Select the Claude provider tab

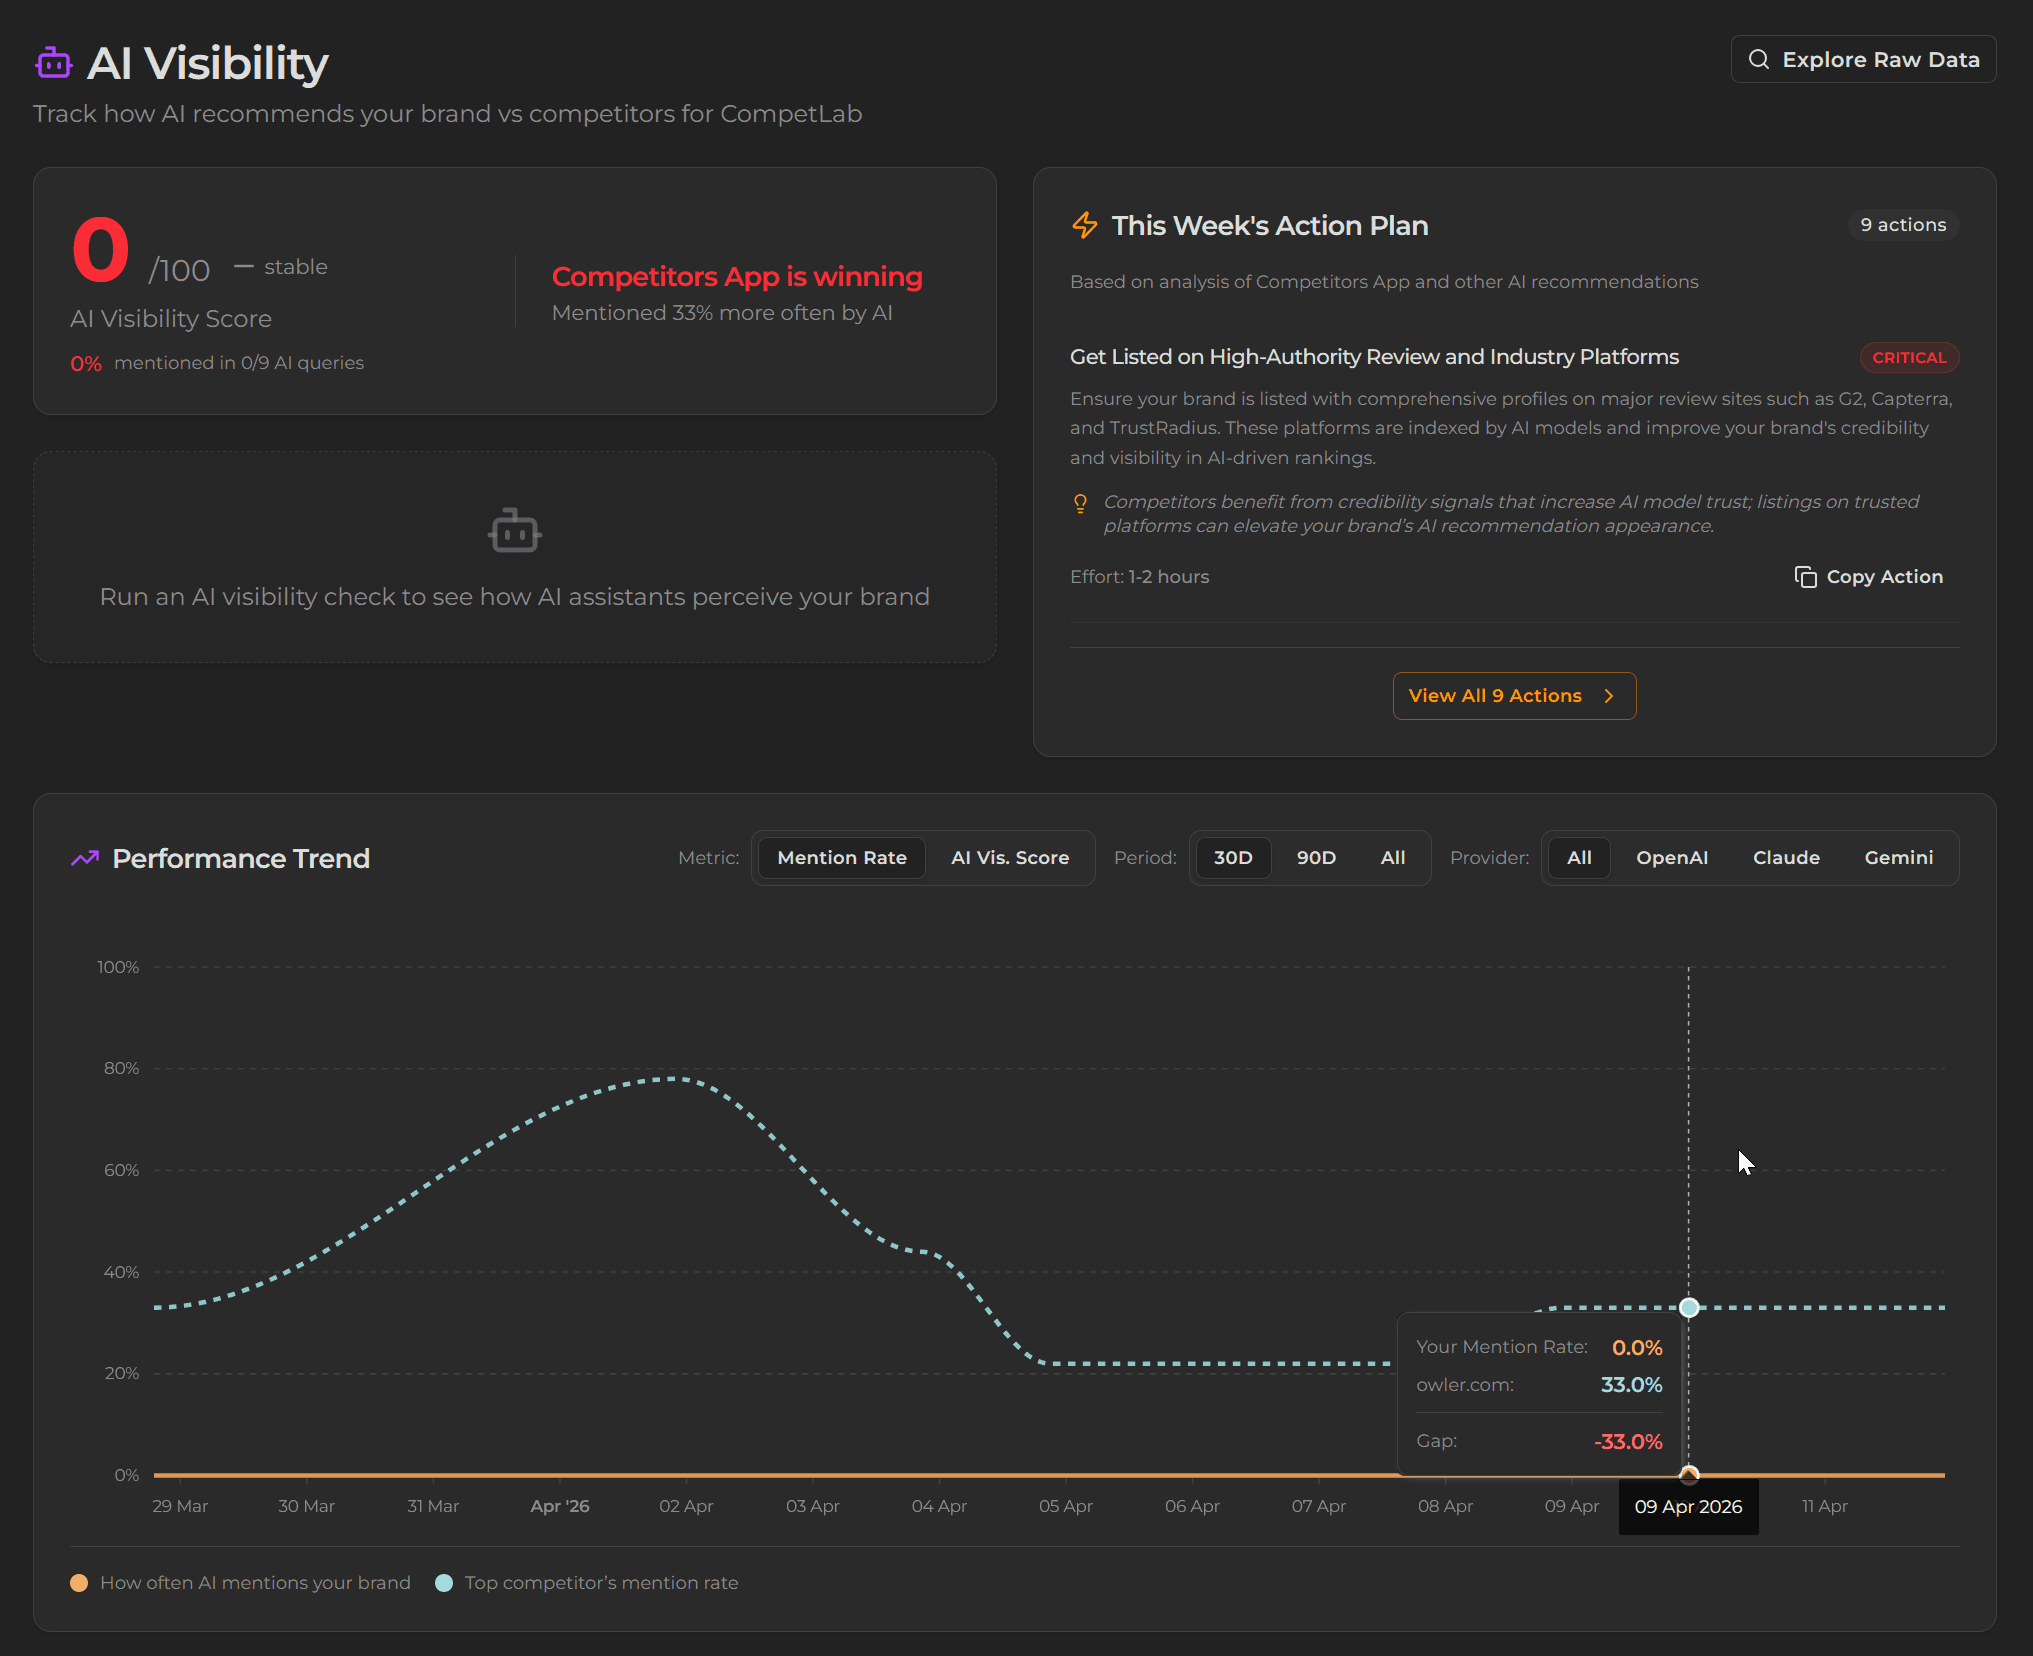pos(1786,857)
